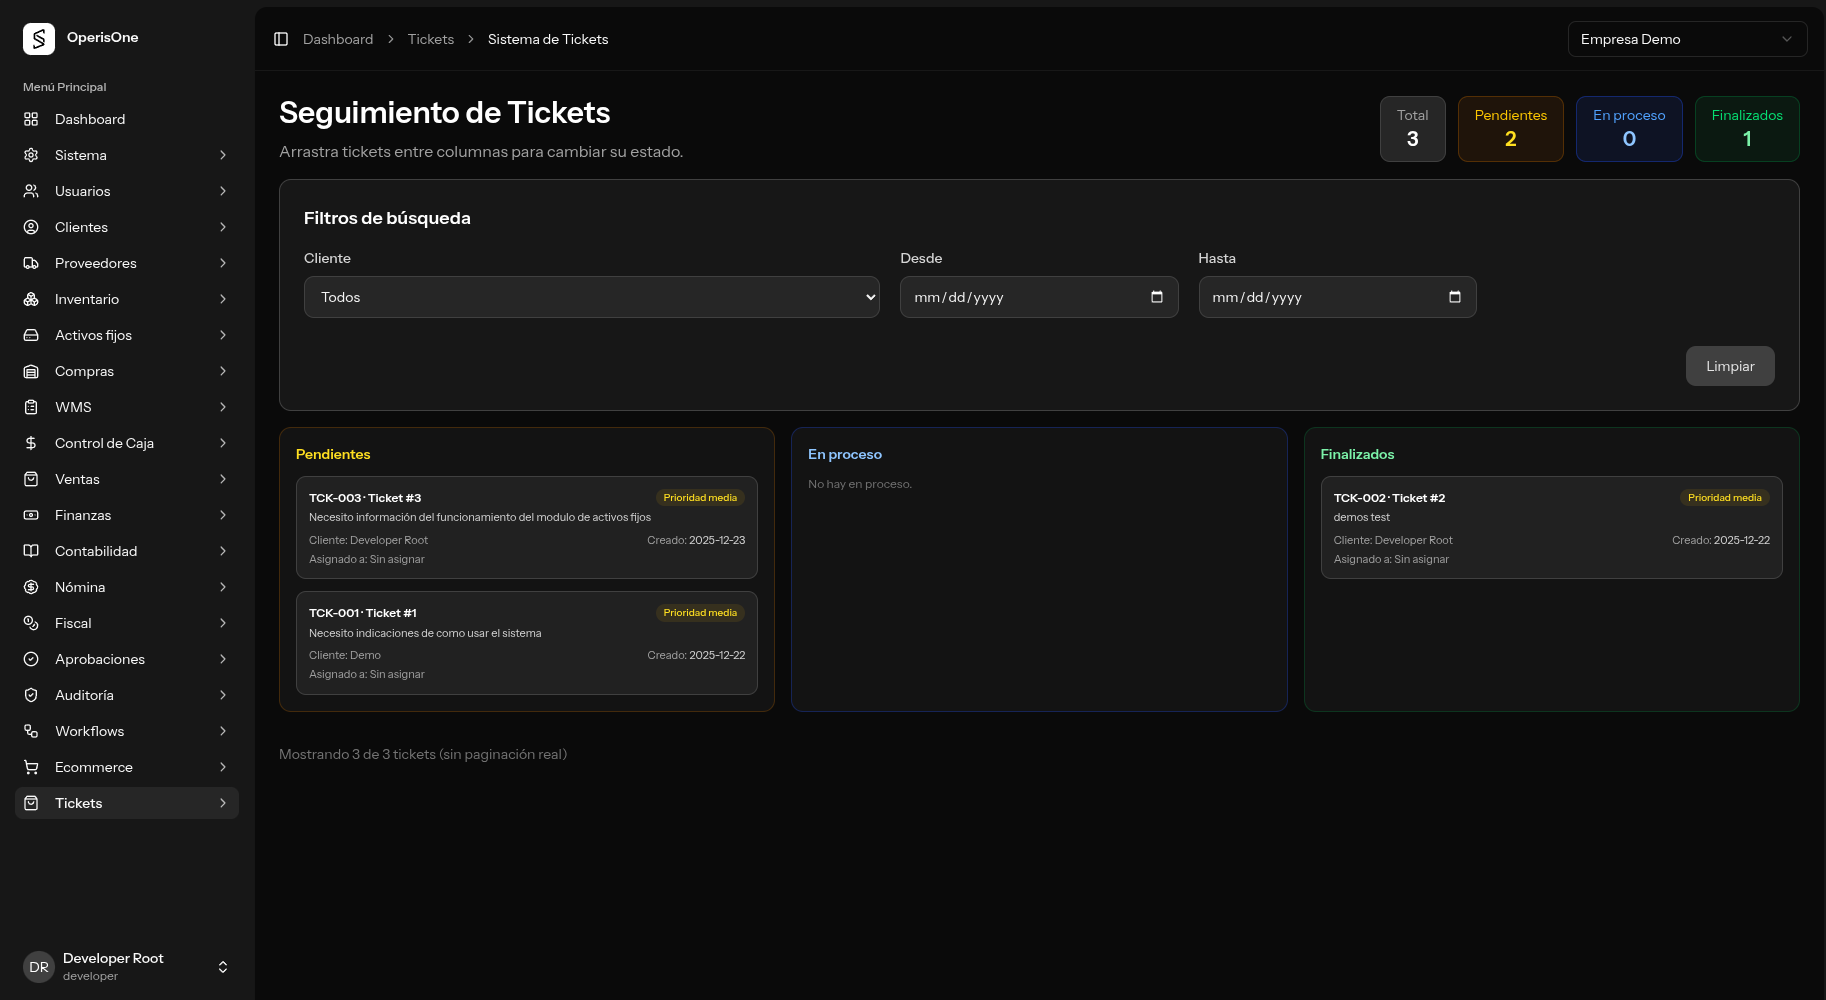Screen dimensions: 1826x1000
Task: Click the sidebar collapse icon near breadcrumb
Action: click(281, 39)
